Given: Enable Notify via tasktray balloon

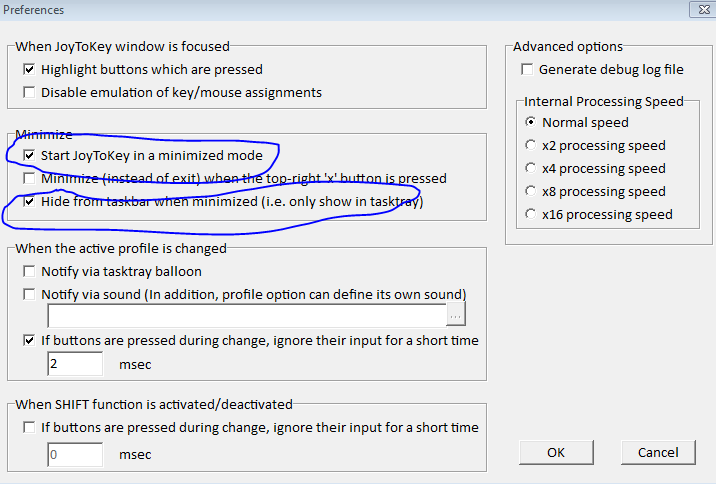Looking at the screenshot, I should tap(29, 271).
